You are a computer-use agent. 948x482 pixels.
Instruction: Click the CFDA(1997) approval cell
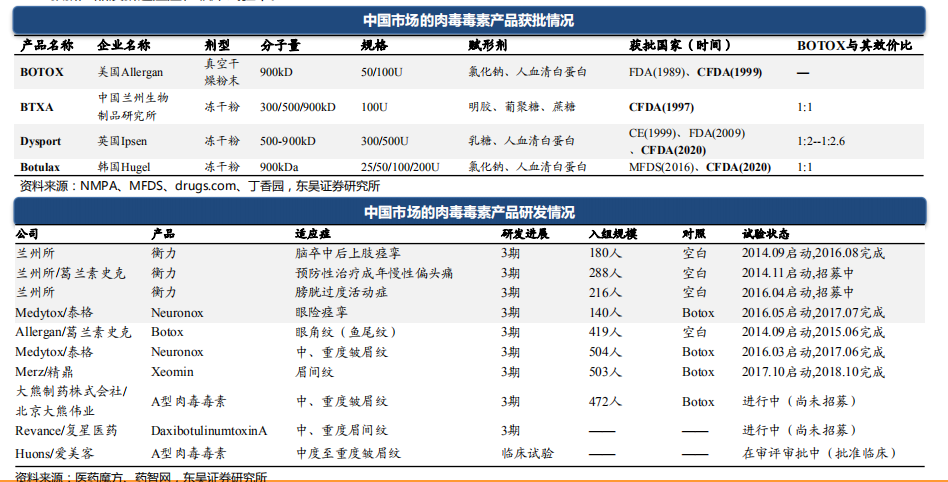pyautogui.click(x=661, y=107)
